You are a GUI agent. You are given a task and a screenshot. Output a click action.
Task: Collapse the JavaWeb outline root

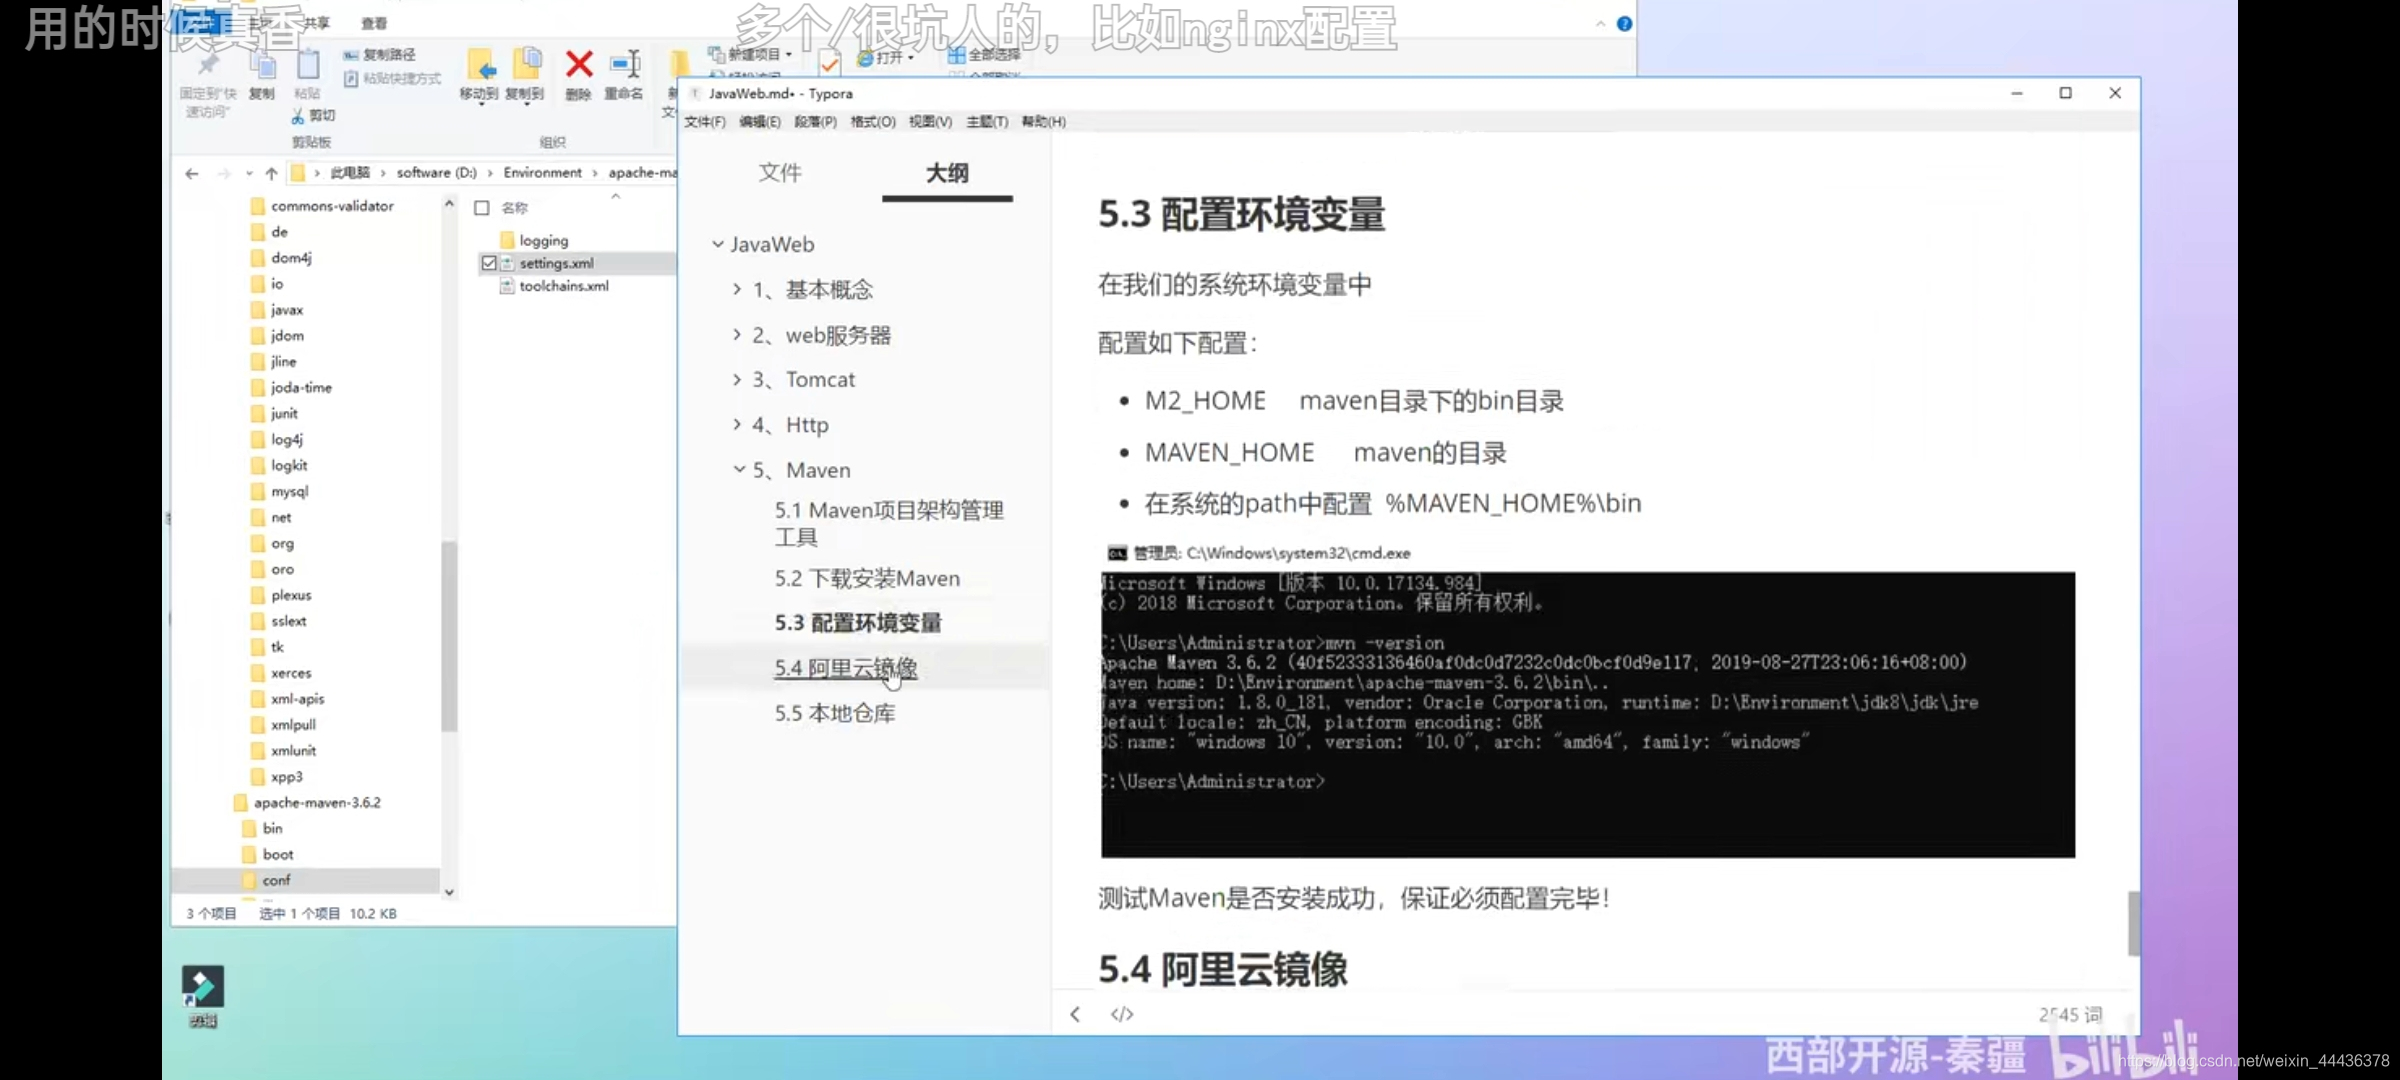[718, 244]
